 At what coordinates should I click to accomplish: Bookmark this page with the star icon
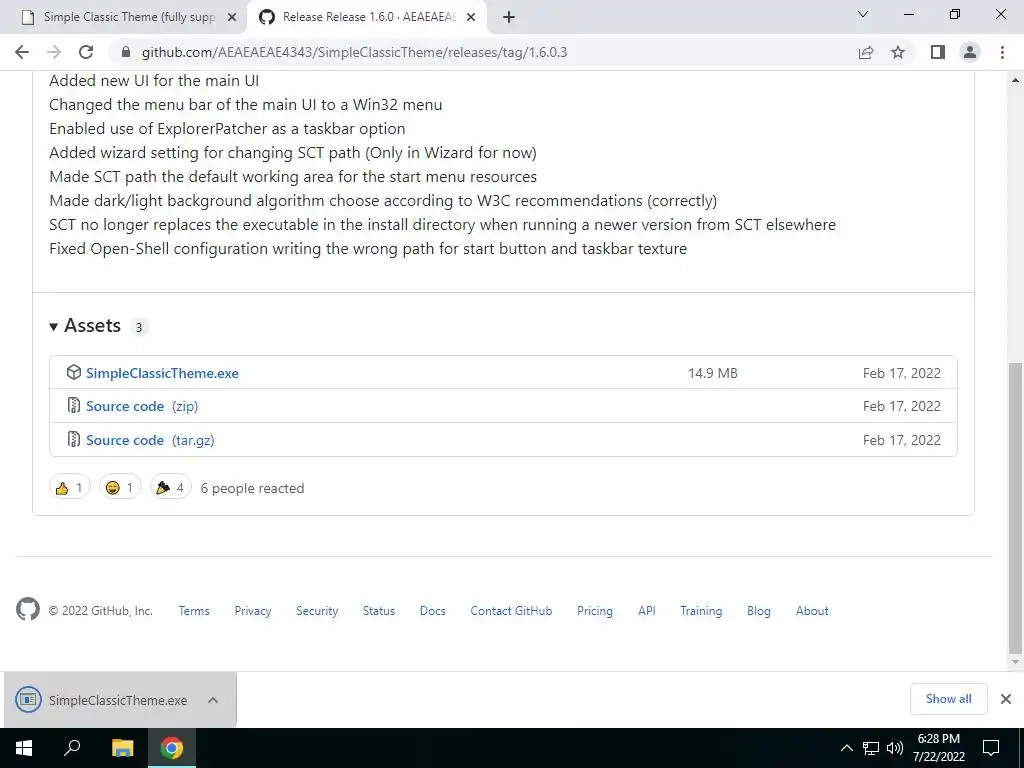(898, 52)
